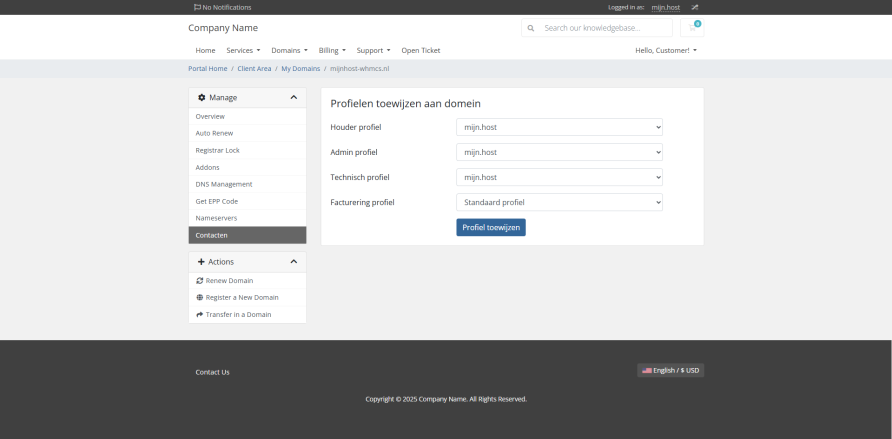Click the shopping cart icon

pyautogui.click(x=692, y=28)
